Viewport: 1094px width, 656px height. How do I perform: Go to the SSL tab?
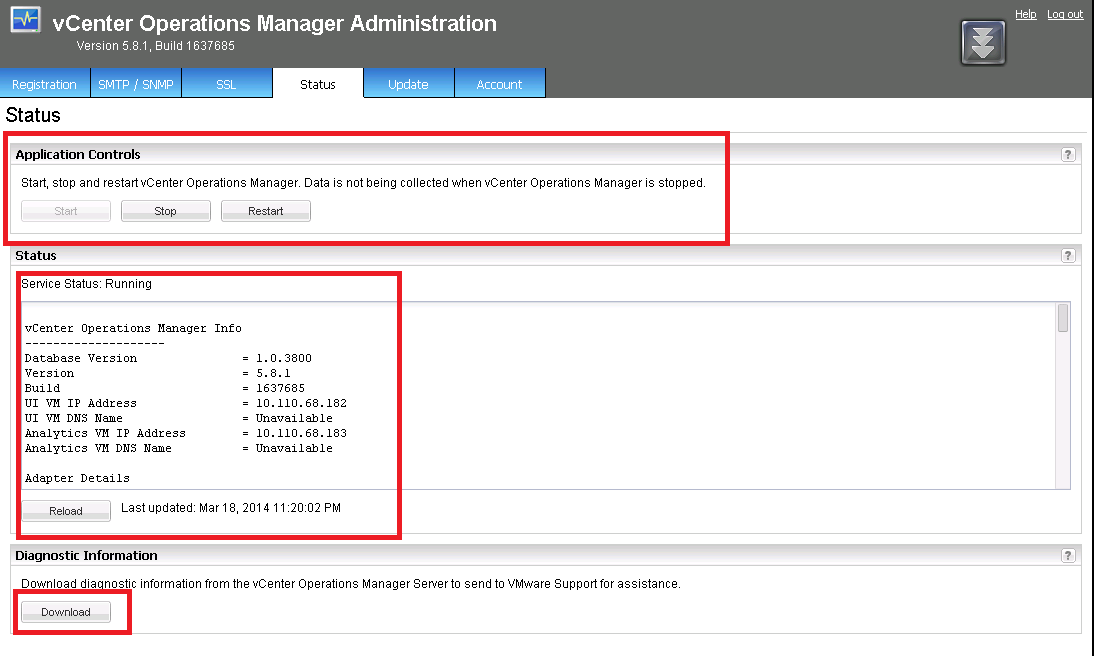(227, 84)
